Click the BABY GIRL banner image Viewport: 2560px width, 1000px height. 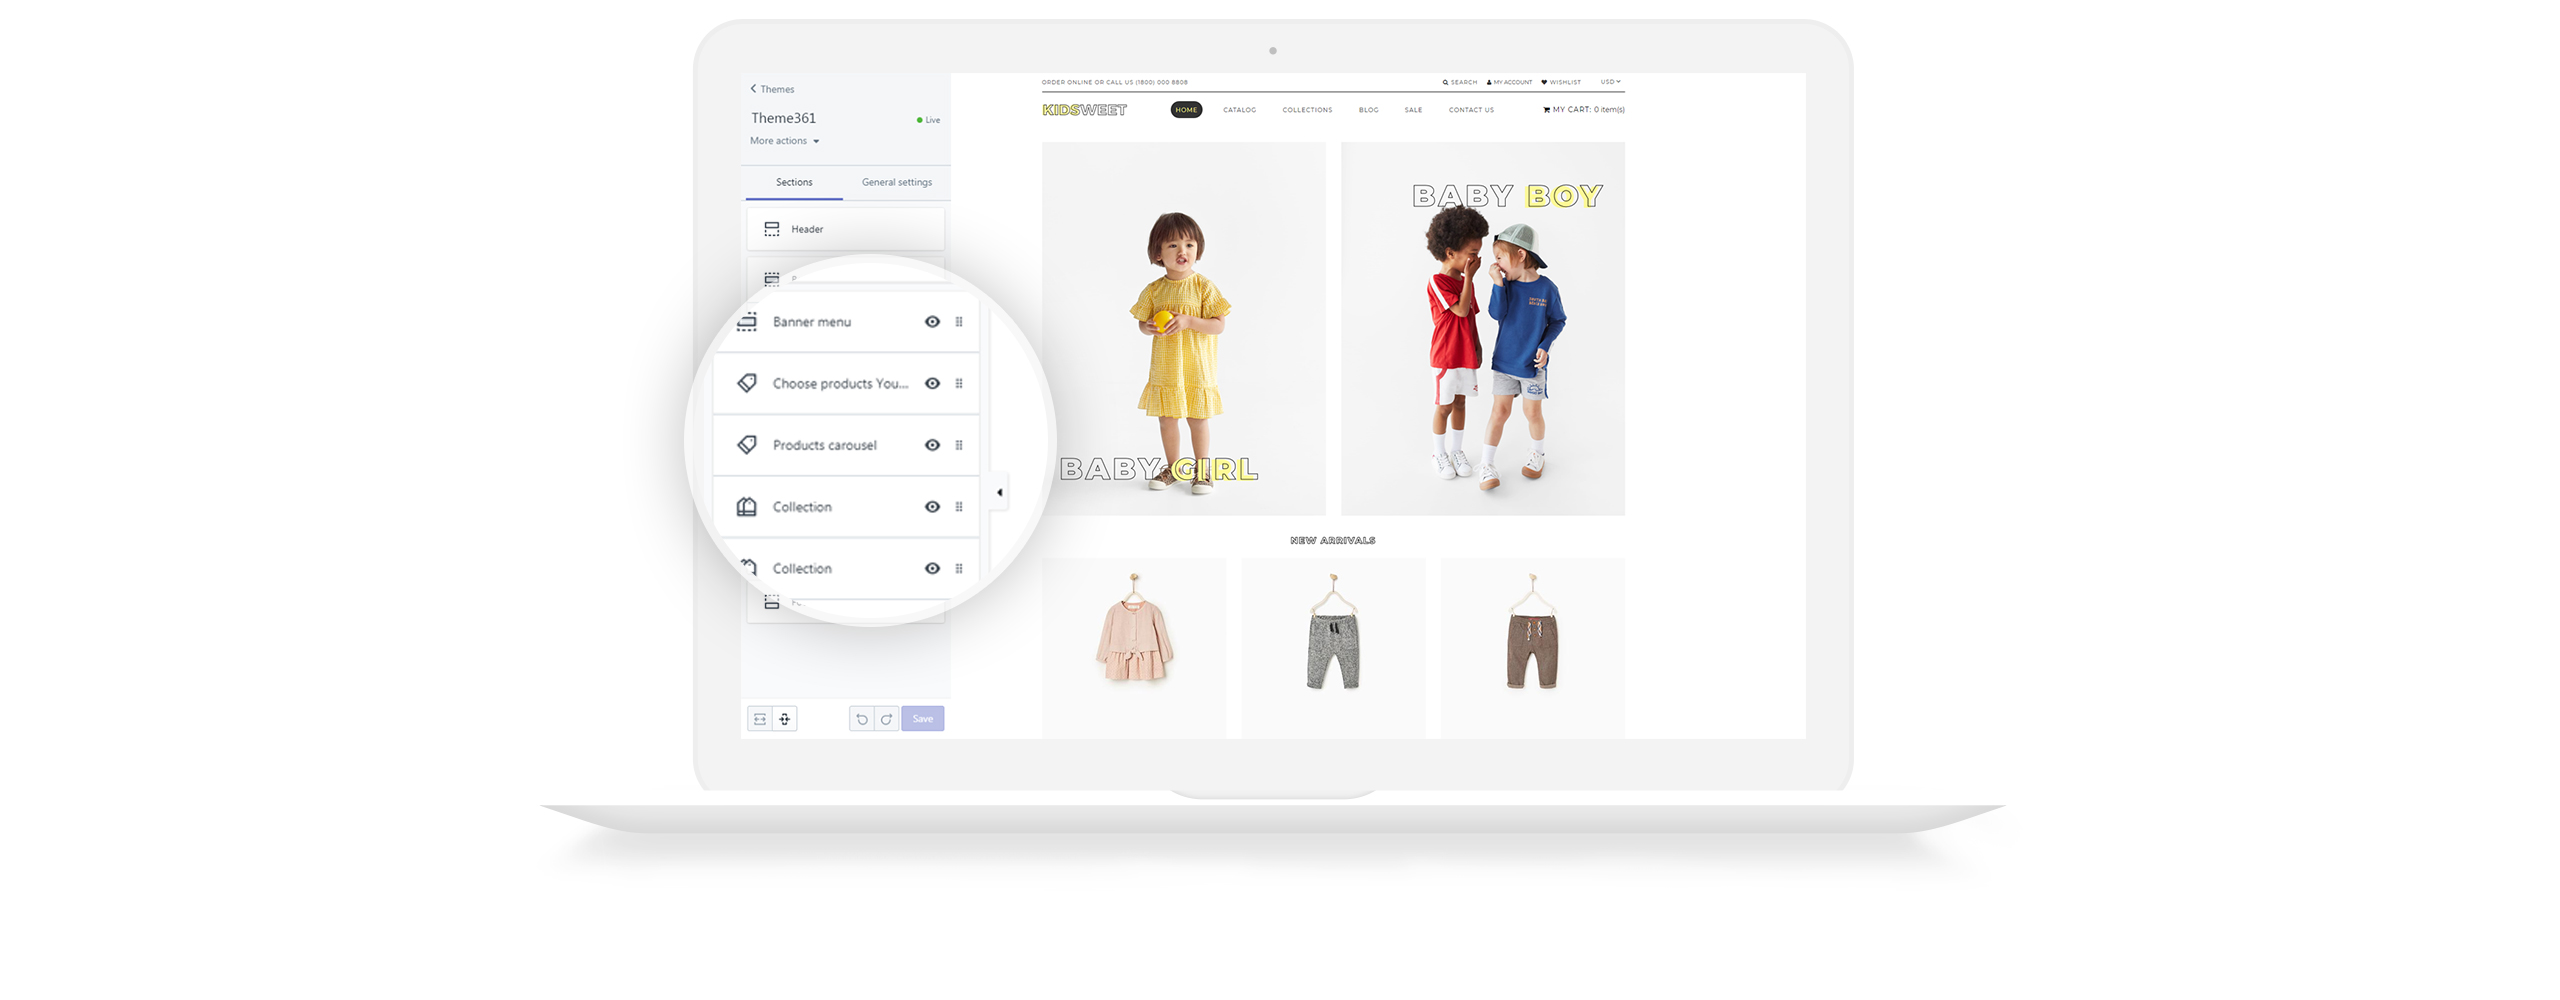pos(1184,328)
